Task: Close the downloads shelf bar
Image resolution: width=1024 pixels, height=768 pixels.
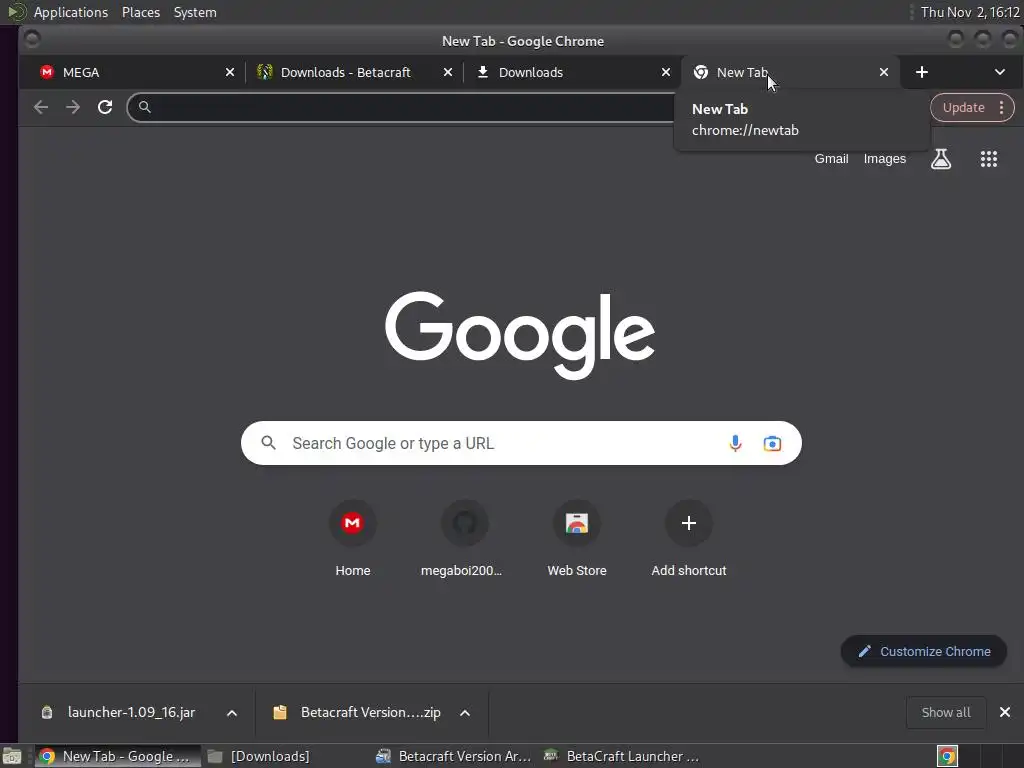Action: click(x=1005, y=712)
